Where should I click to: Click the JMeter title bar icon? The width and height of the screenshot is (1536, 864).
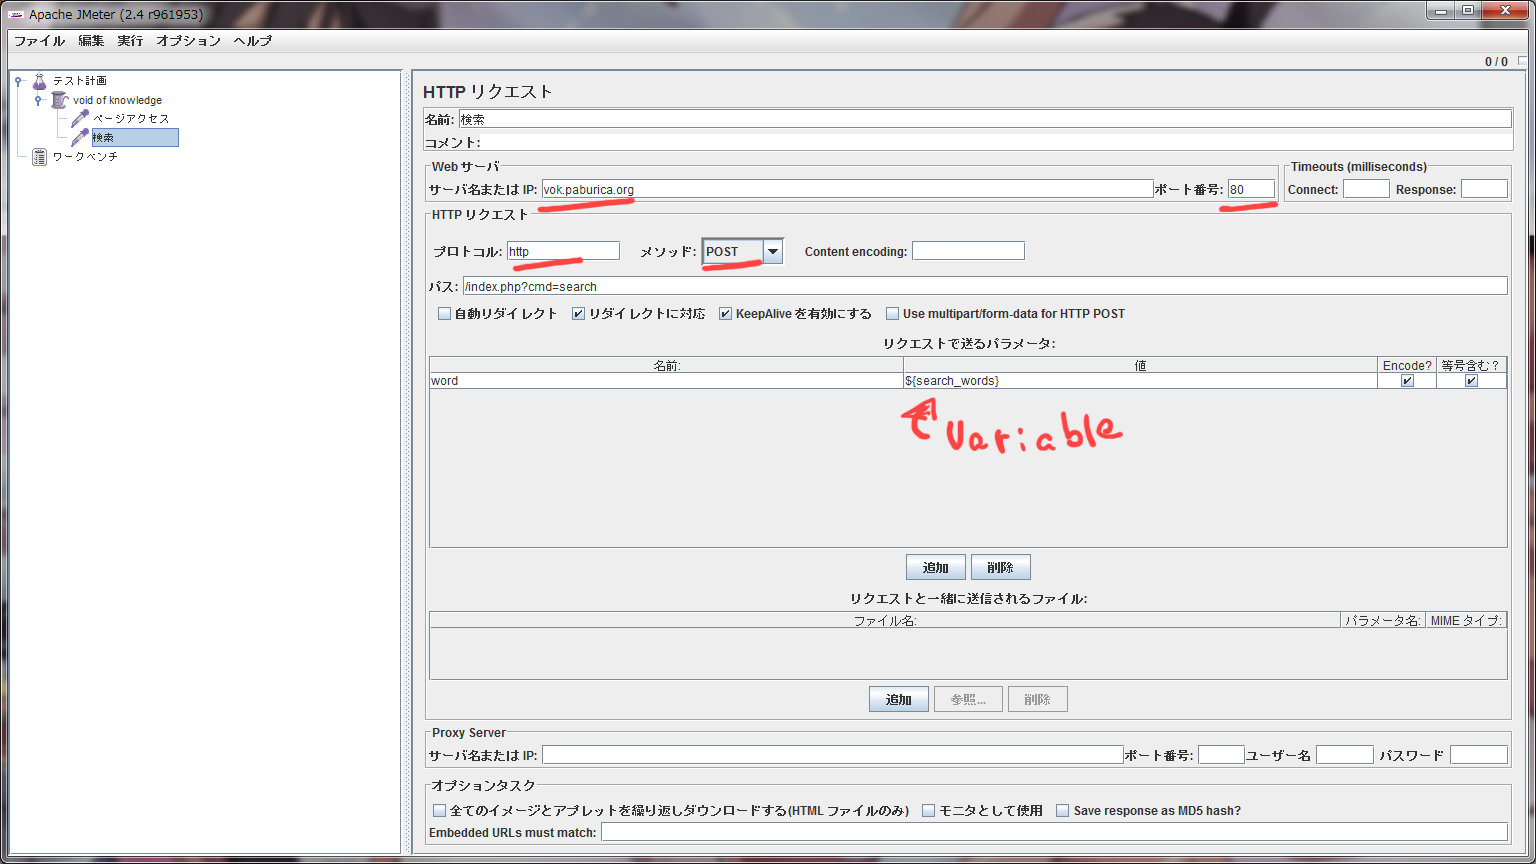[16, 14]
